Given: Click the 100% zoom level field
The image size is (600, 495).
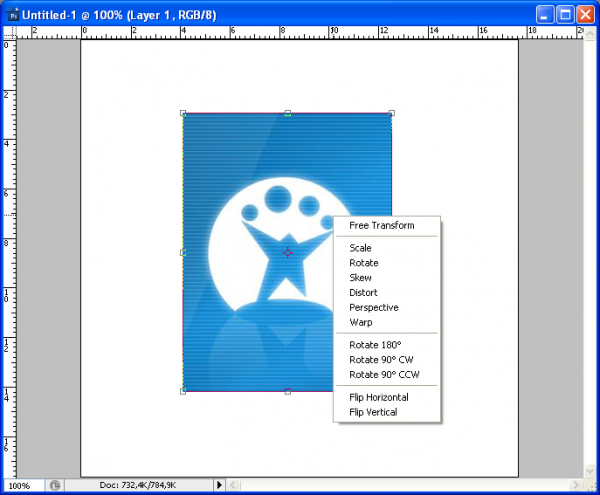Looking at the screenshot, I should pos(22,485).
